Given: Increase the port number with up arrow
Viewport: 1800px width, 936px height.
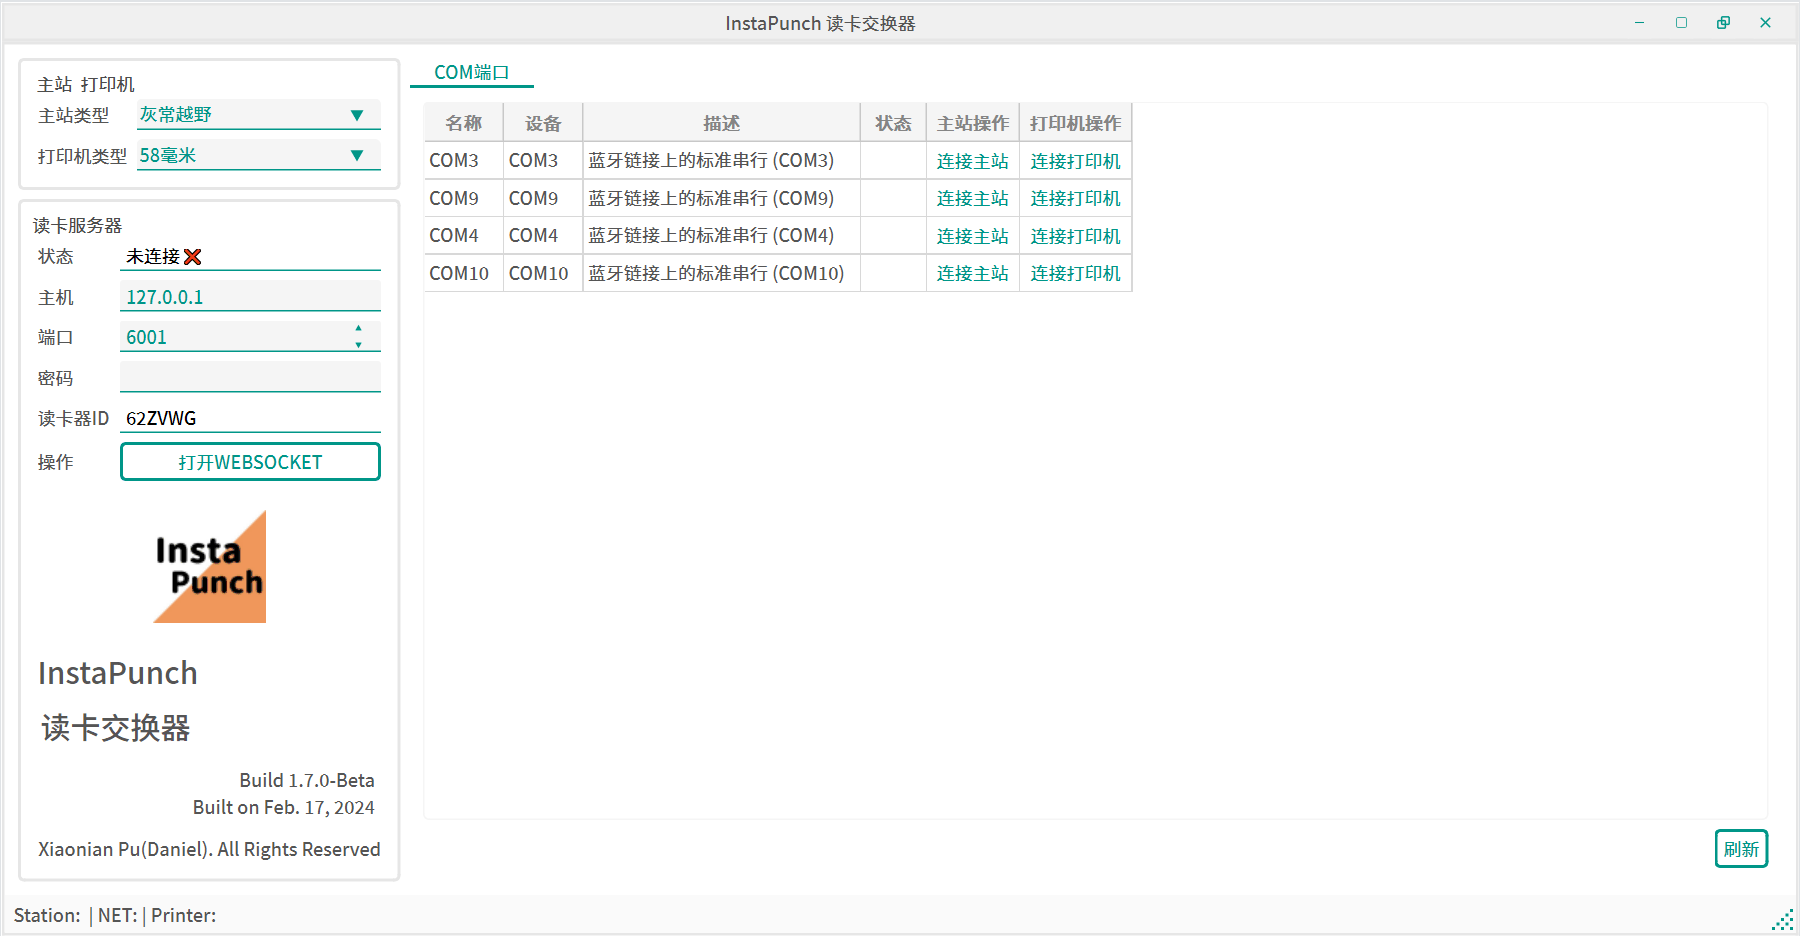Looking at the screenshot, I should point(358,329).
